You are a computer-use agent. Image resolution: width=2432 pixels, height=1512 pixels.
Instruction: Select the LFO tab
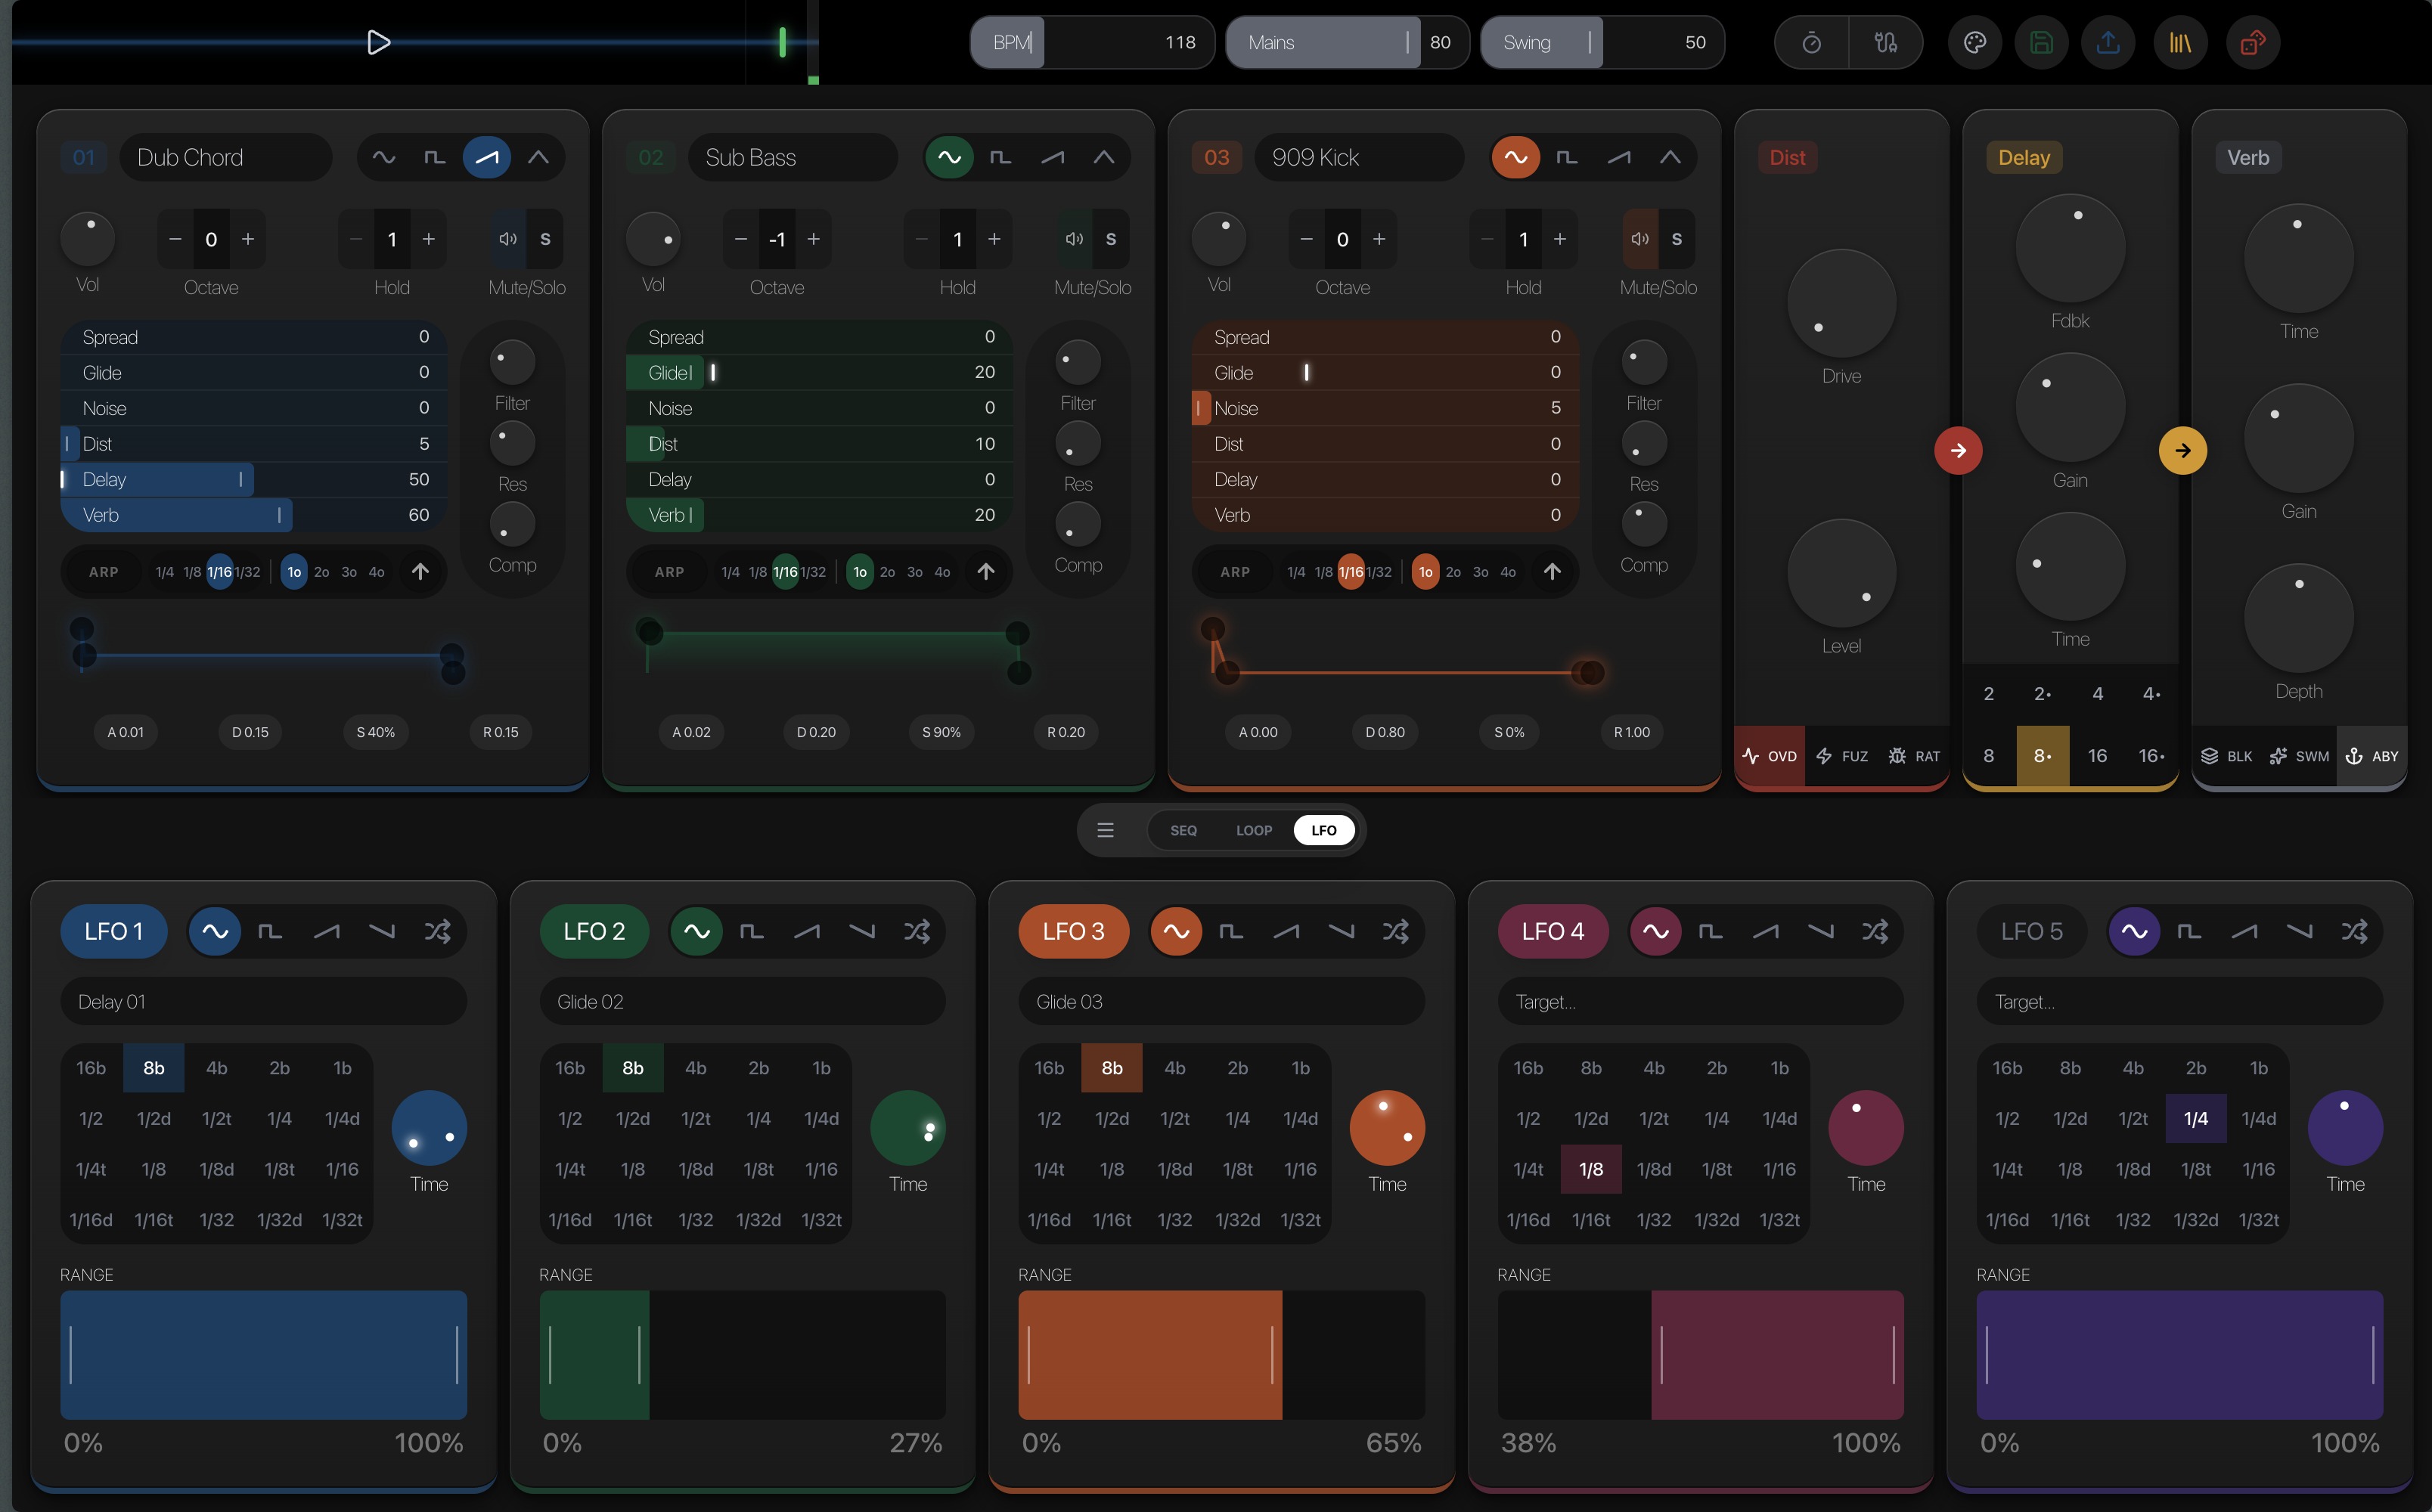point(1324,830)
